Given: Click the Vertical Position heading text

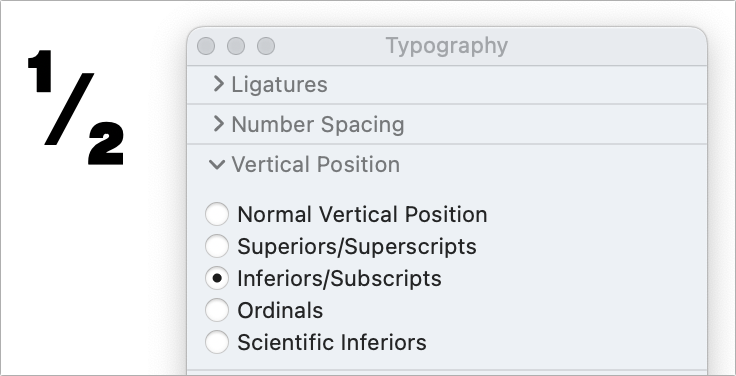Looking at the screenshot, I should tap(315, 164).
